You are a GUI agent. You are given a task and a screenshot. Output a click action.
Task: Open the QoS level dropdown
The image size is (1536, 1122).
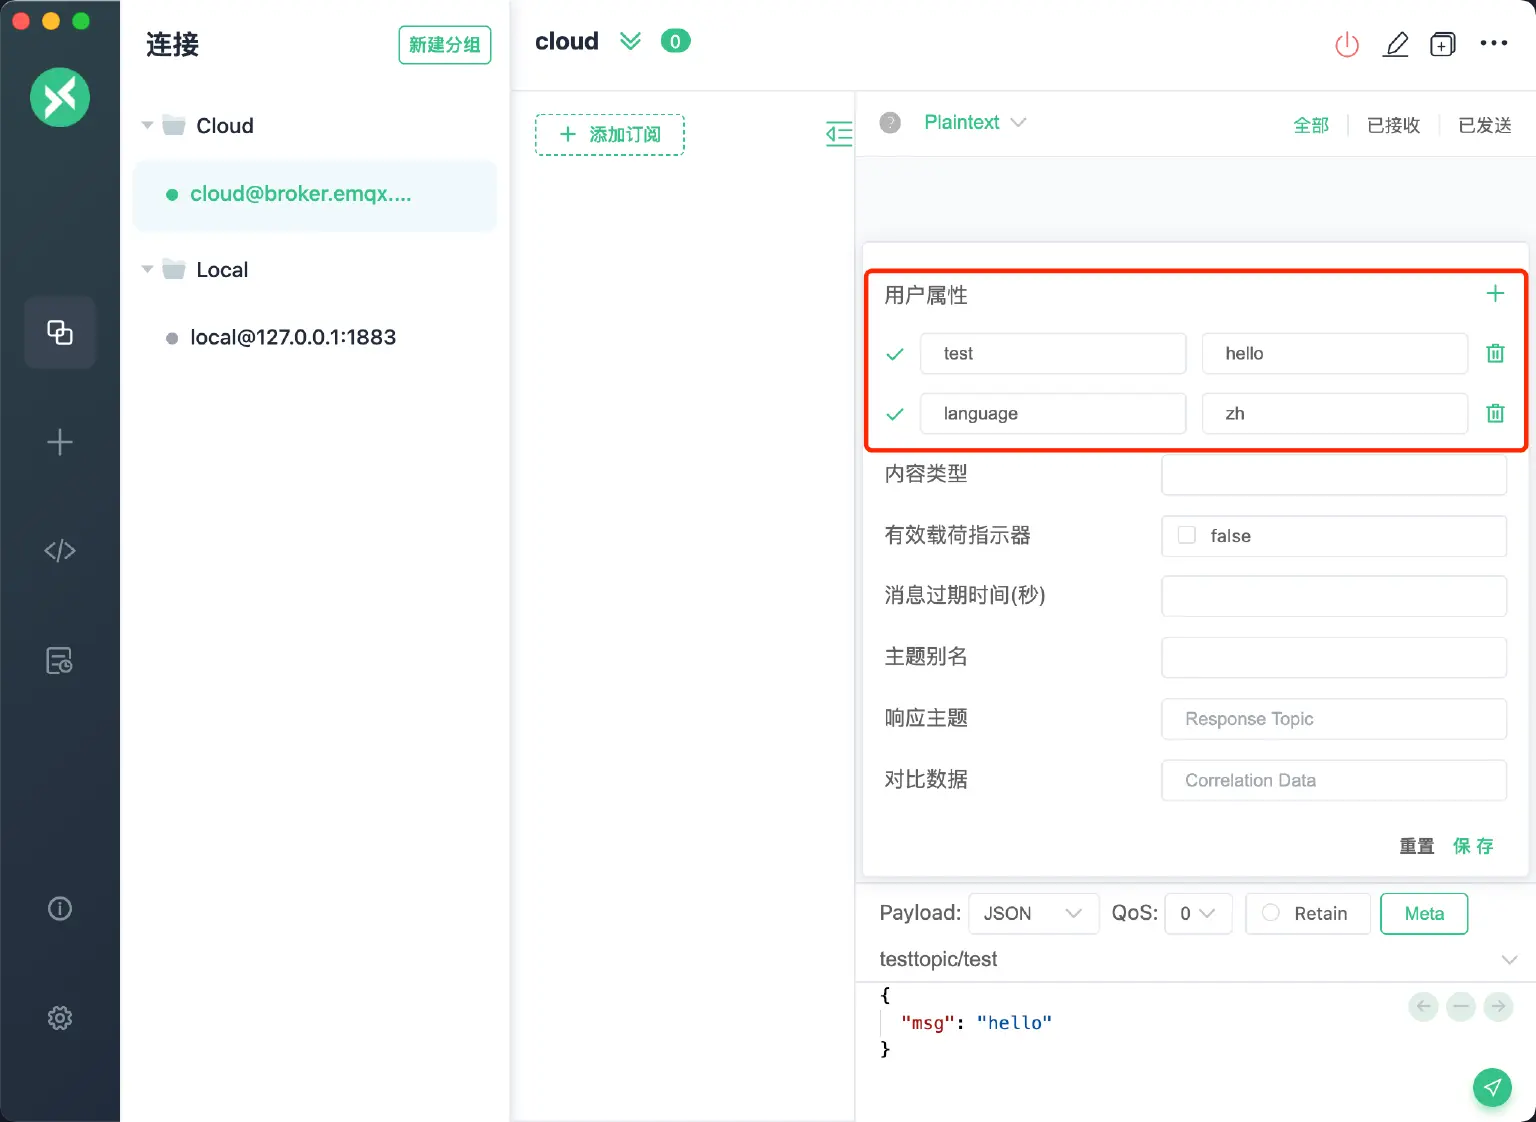click(1198, 913)
